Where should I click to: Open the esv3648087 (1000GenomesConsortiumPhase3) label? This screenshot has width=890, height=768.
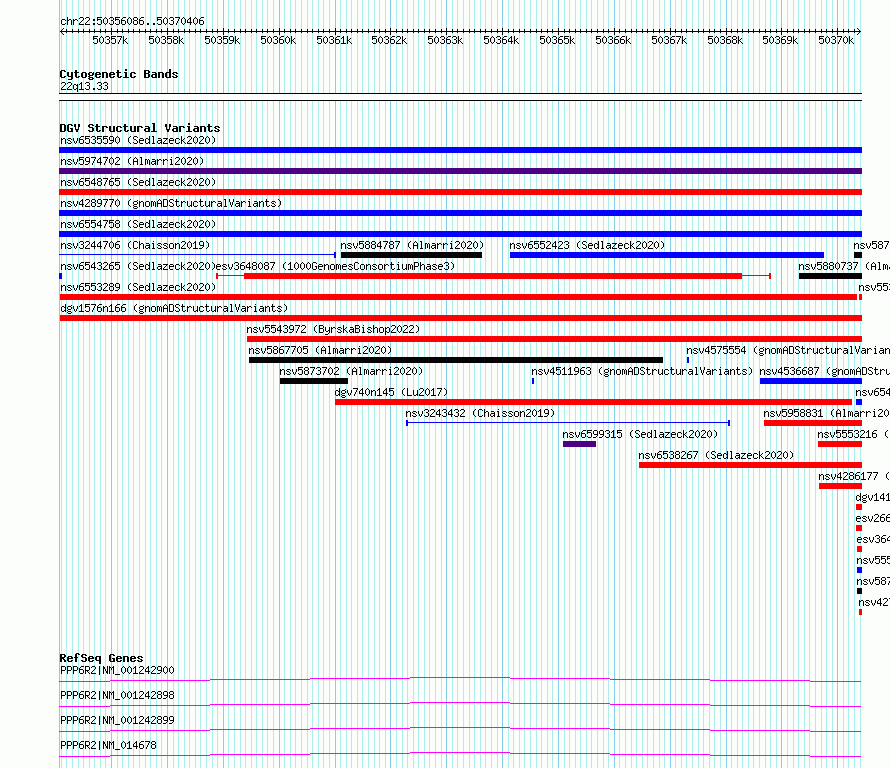pos(335,266)
